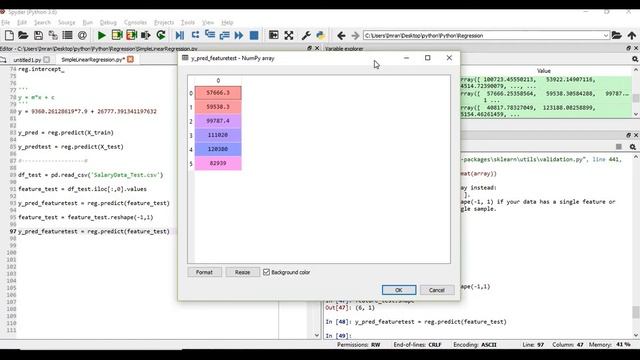Open the PYTHONPATH manager python icon
Viewport: 640px width, 360px height.
pyautogui.click(x=321, y=36)
